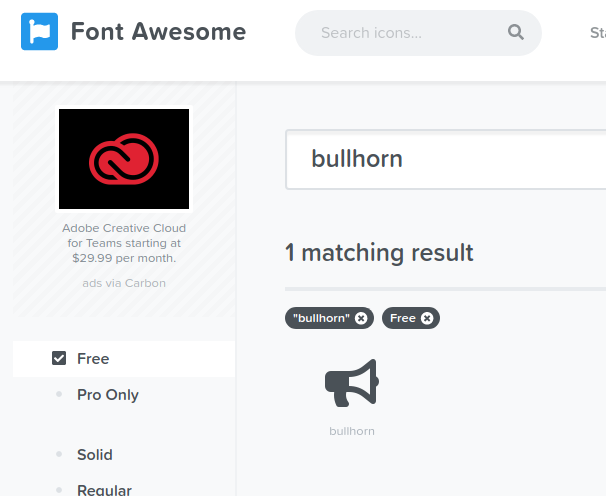Screen dimensions: 606x496
Task: Remove the Free filter tag via its x
Action: [x=427, y=318]
